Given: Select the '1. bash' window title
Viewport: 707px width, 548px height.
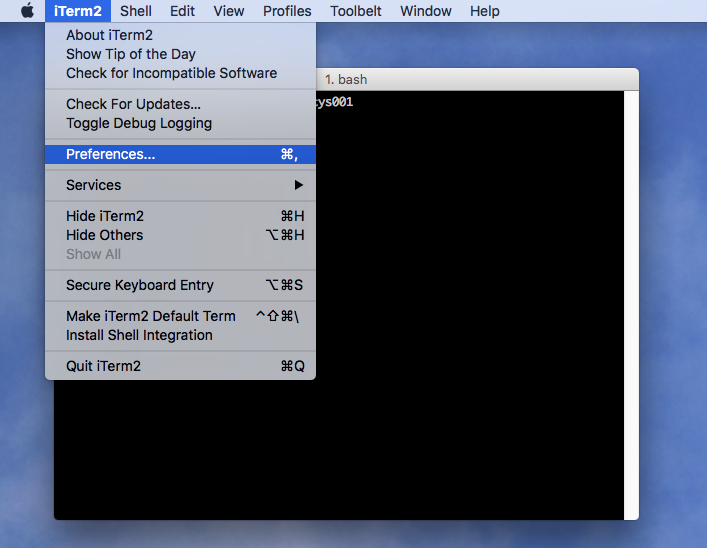Looking at the screenshot, I should pos(346,79).
